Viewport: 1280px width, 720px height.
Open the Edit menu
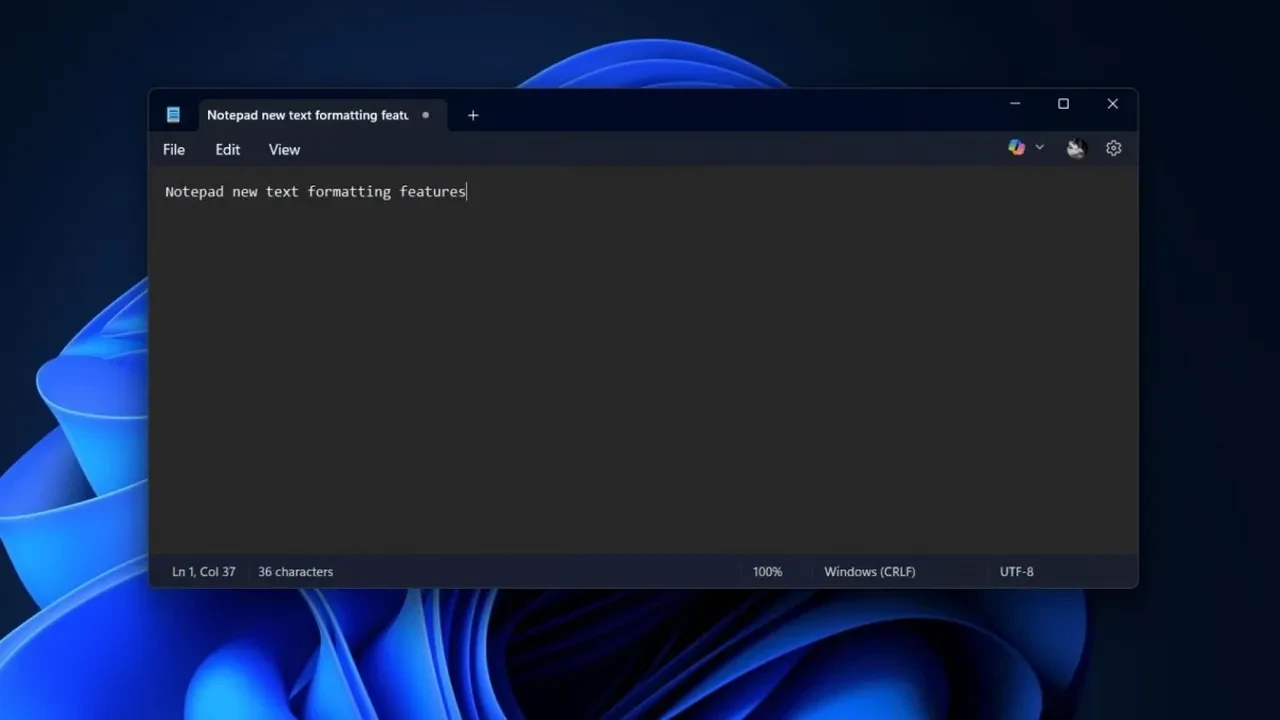pyautogui.click(x=227, y=149)
